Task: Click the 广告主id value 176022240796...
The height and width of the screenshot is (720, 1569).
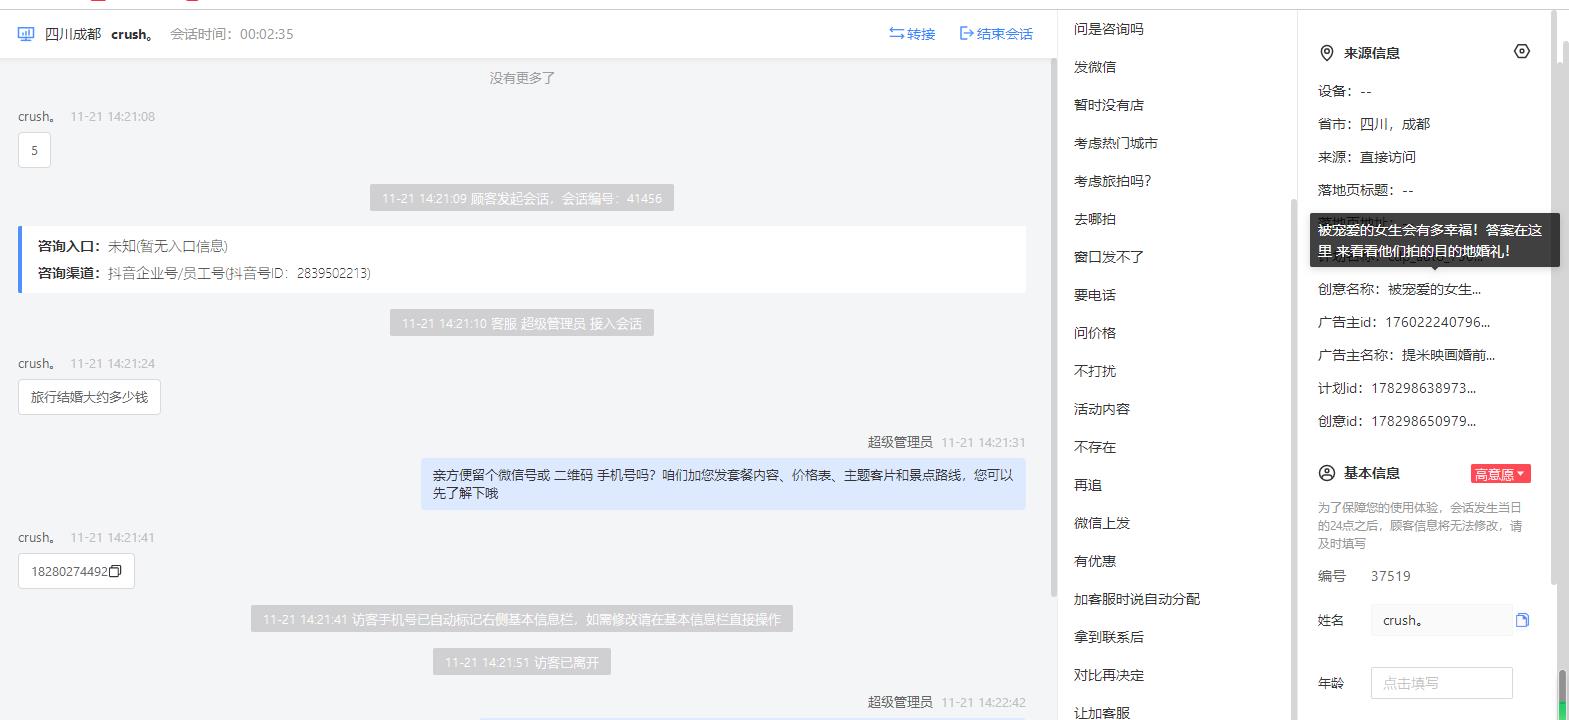Action: click(x=1437, y=322)
